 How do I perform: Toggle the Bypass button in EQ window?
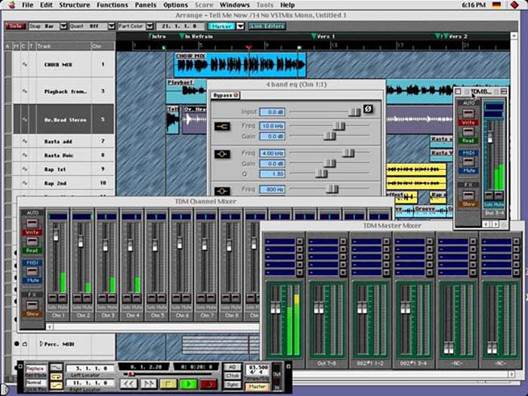[x=225, y=96]
